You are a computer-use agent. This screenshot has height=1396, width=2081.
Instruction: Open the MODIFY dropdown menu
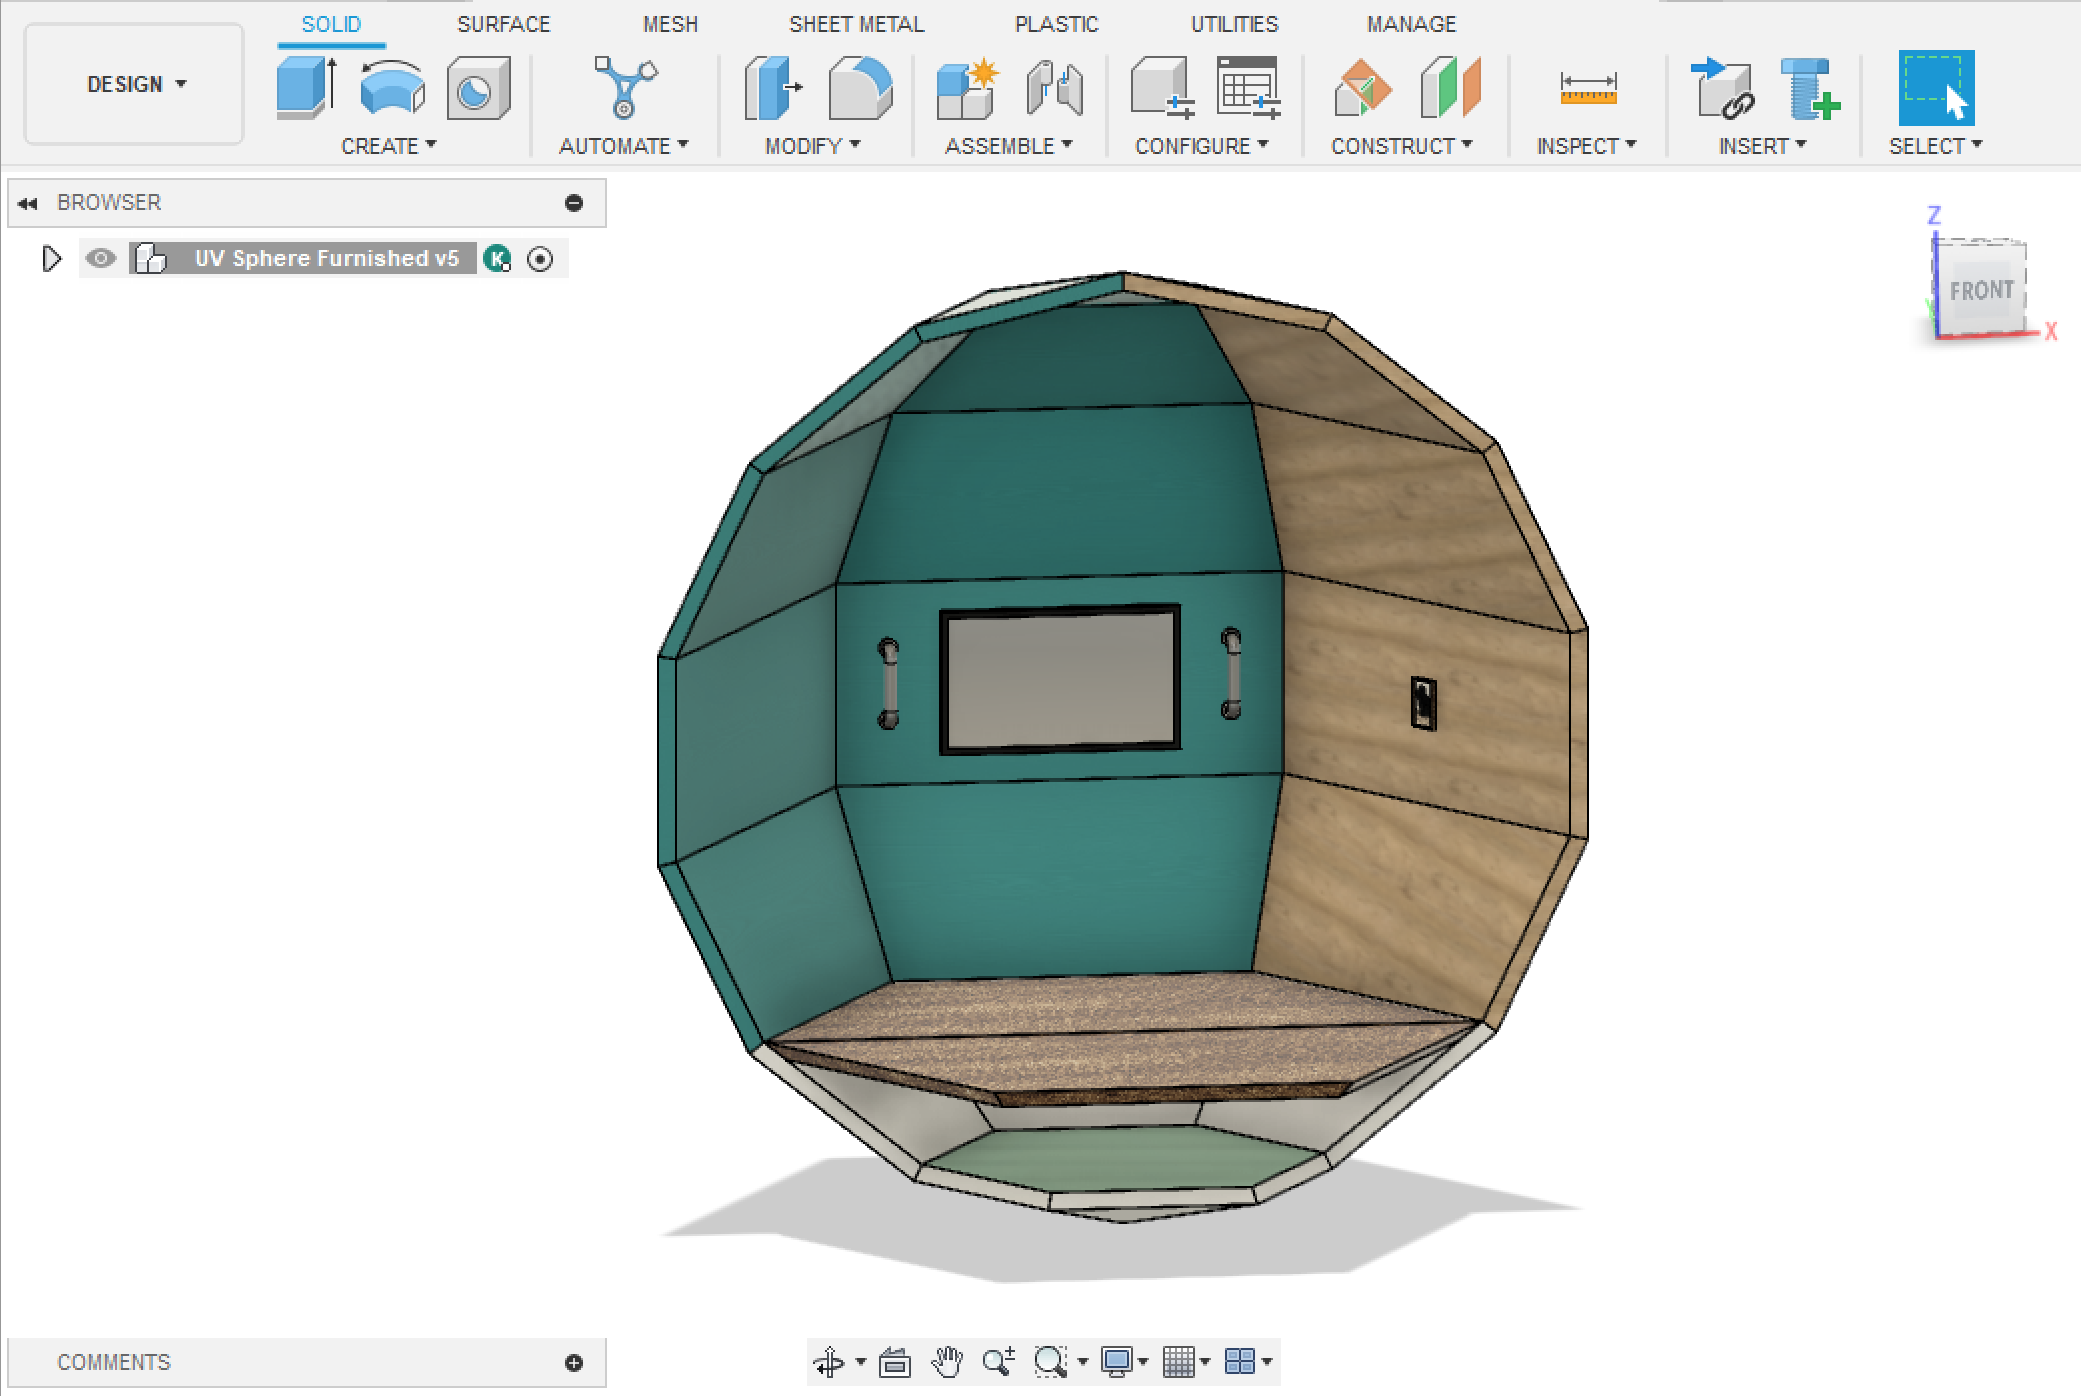pyautogui.click(x=812, y=146)
